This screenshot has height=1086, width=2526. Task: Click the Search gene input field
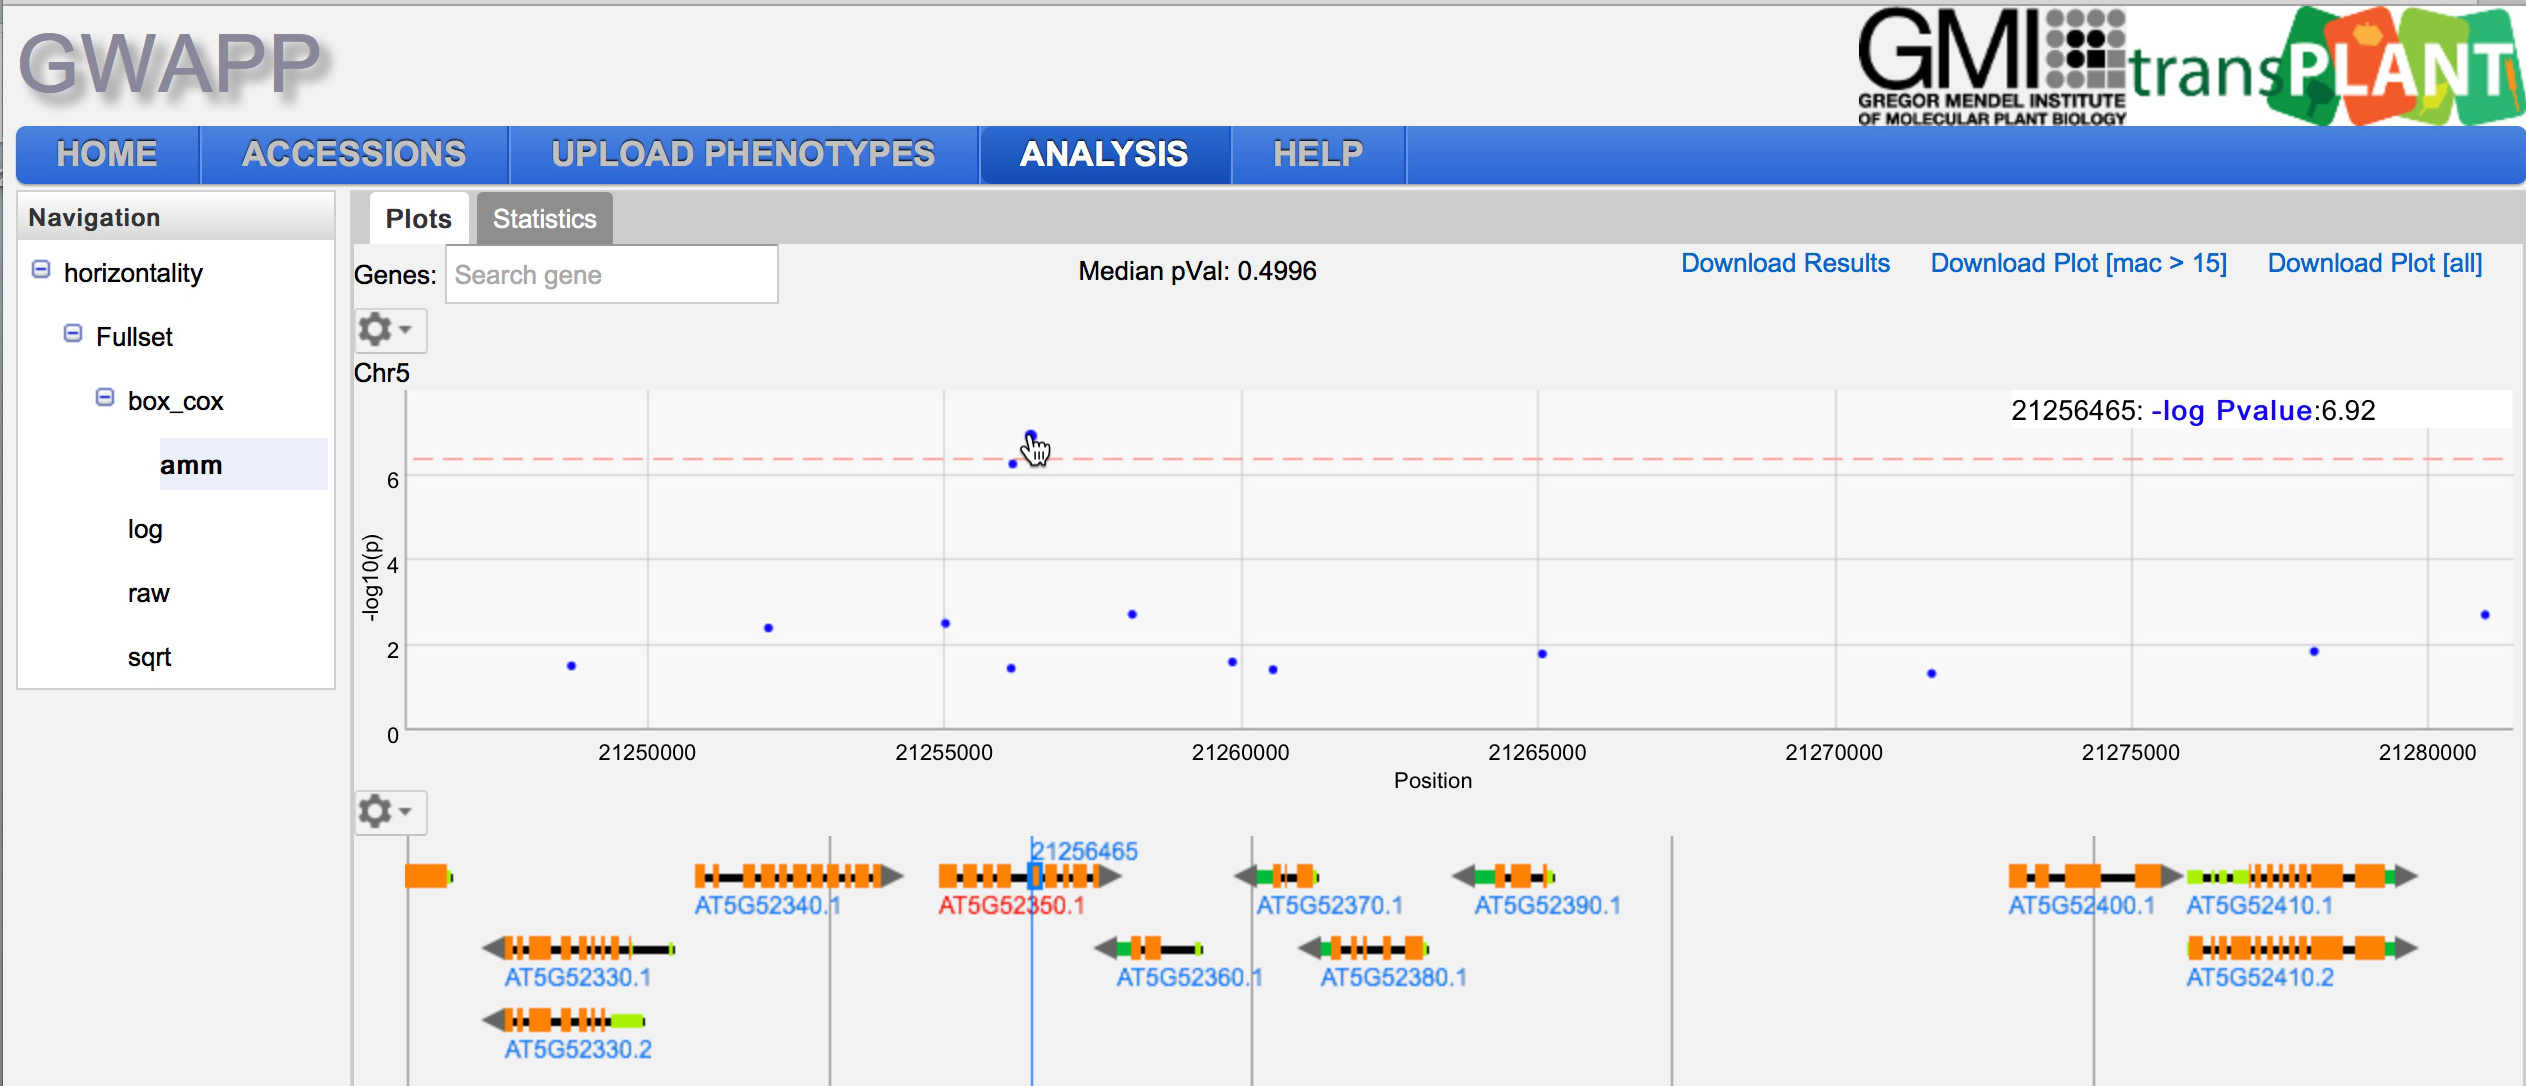611,275
